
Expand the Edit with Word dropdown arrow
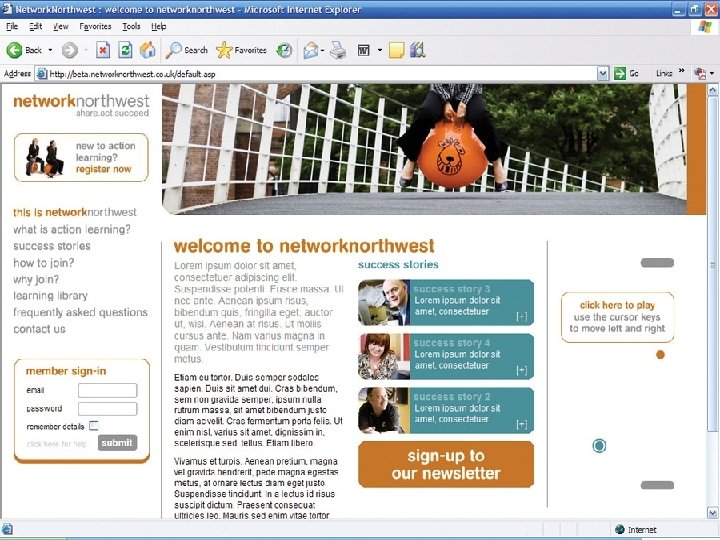380,50
